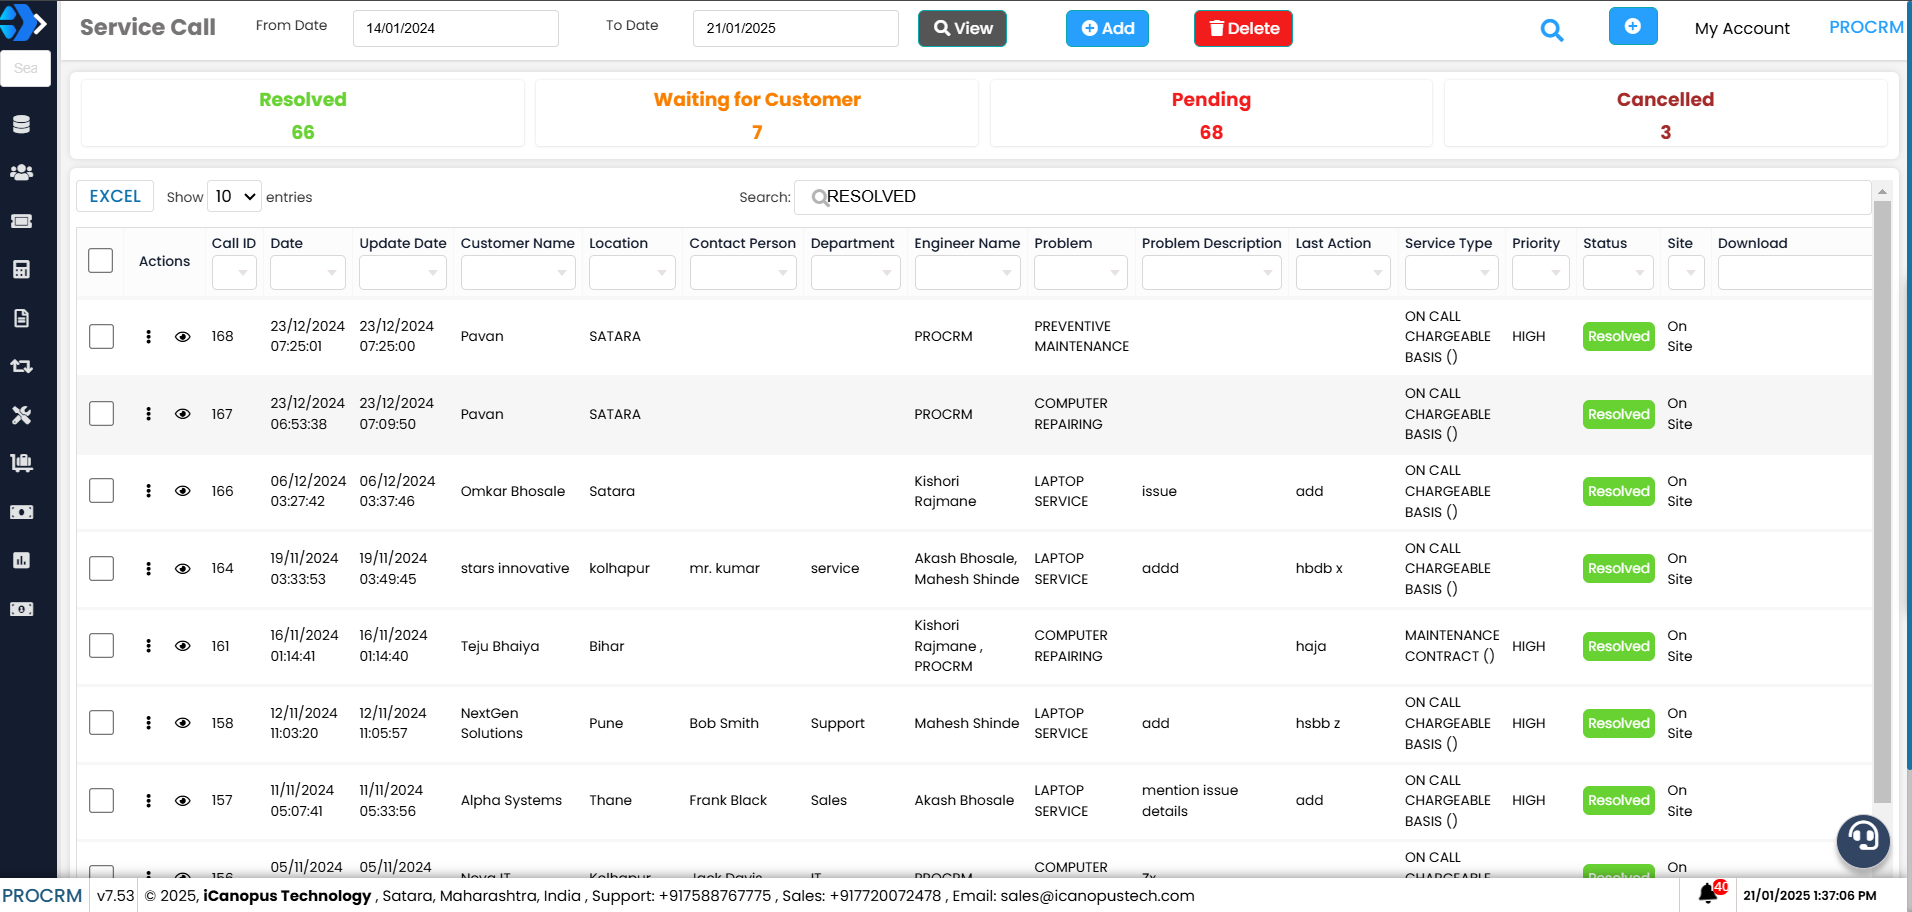
Task: Open the My Account menu
Action: tap(1741, 29)
